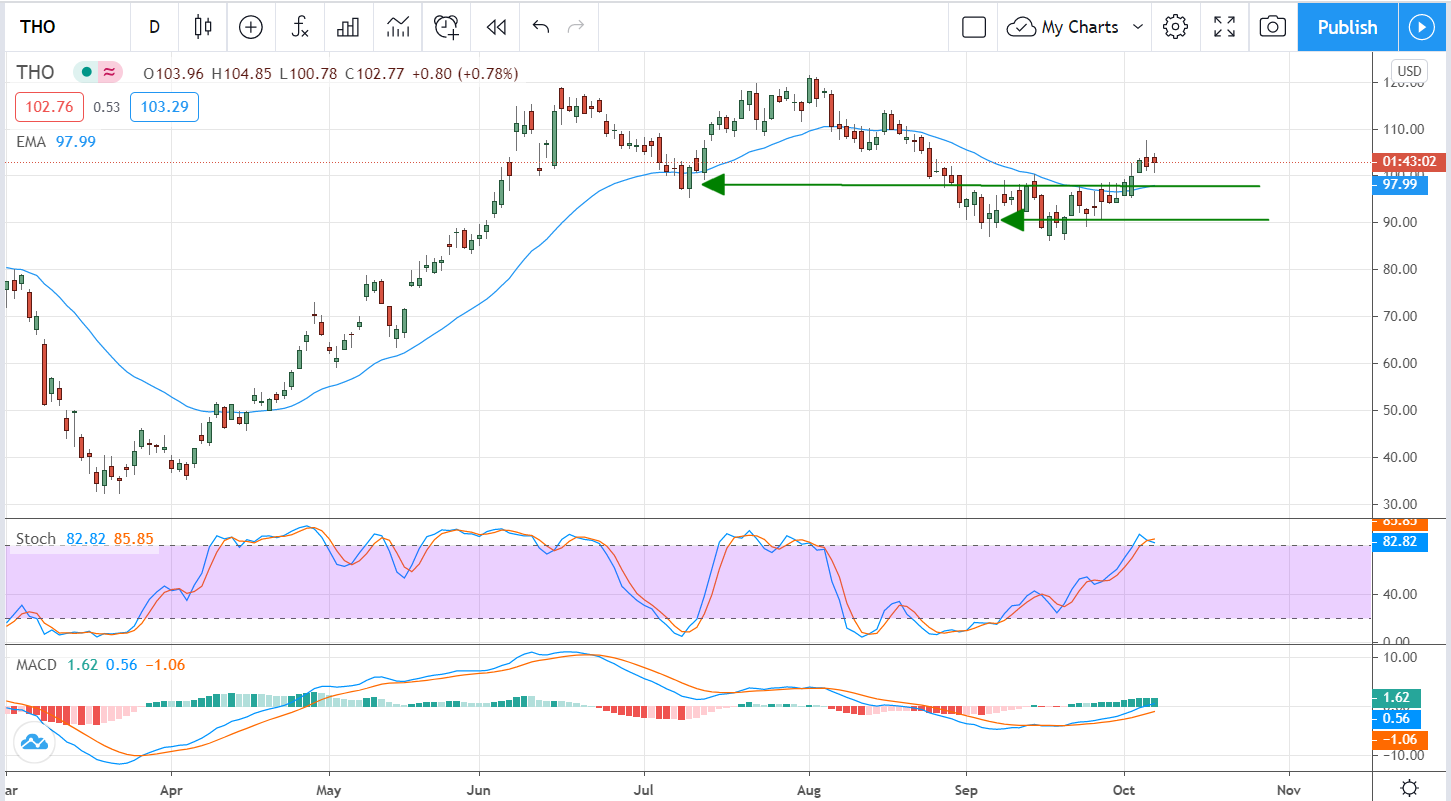Click the MACD label 0.56 on axis
The image size is (1451, 801).
pos(1397,718)
